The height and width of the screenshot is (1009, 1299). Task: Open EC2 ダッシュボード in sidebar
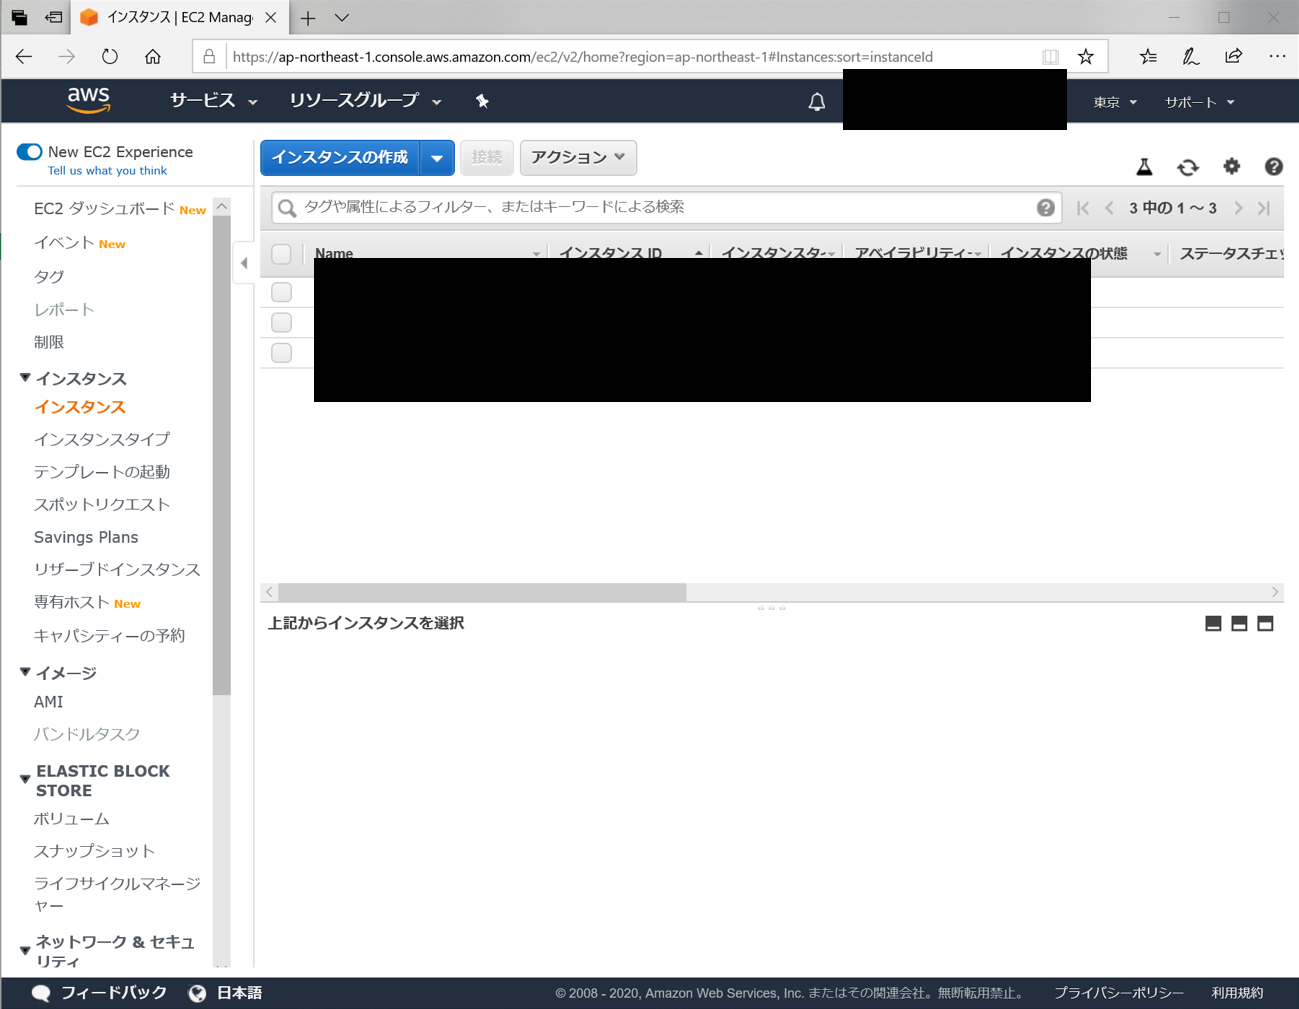tap(104, 209)
